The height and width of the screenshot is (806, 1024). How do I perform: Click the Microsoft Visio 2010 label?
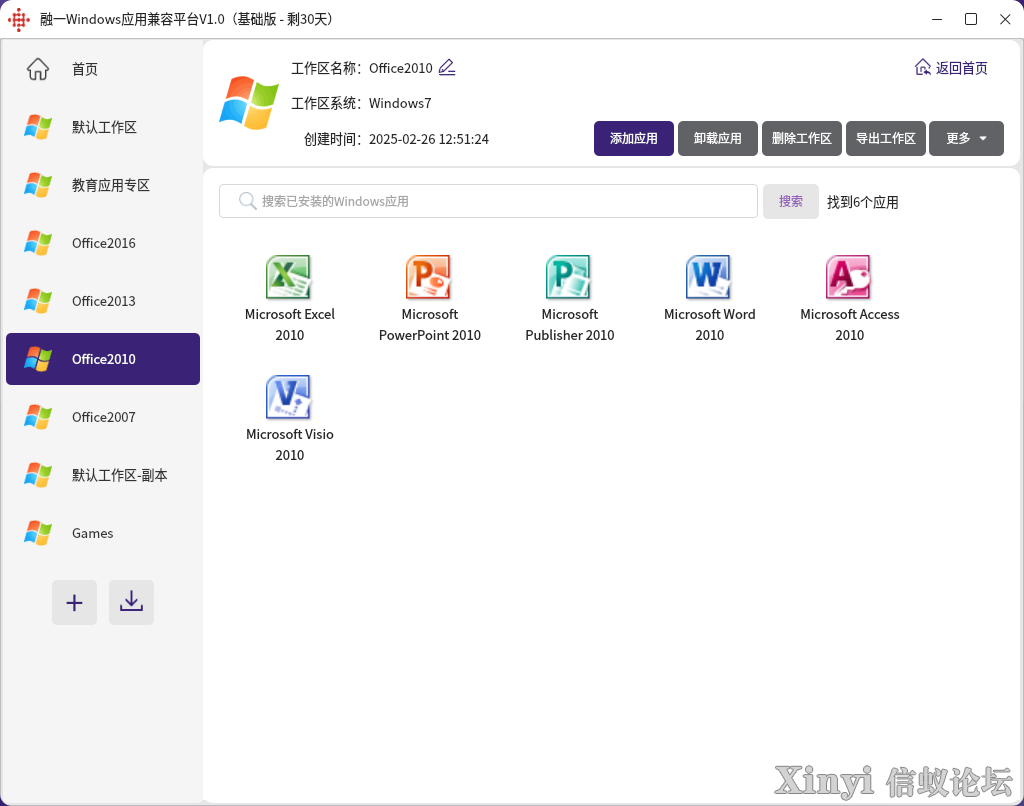point(289,445)
